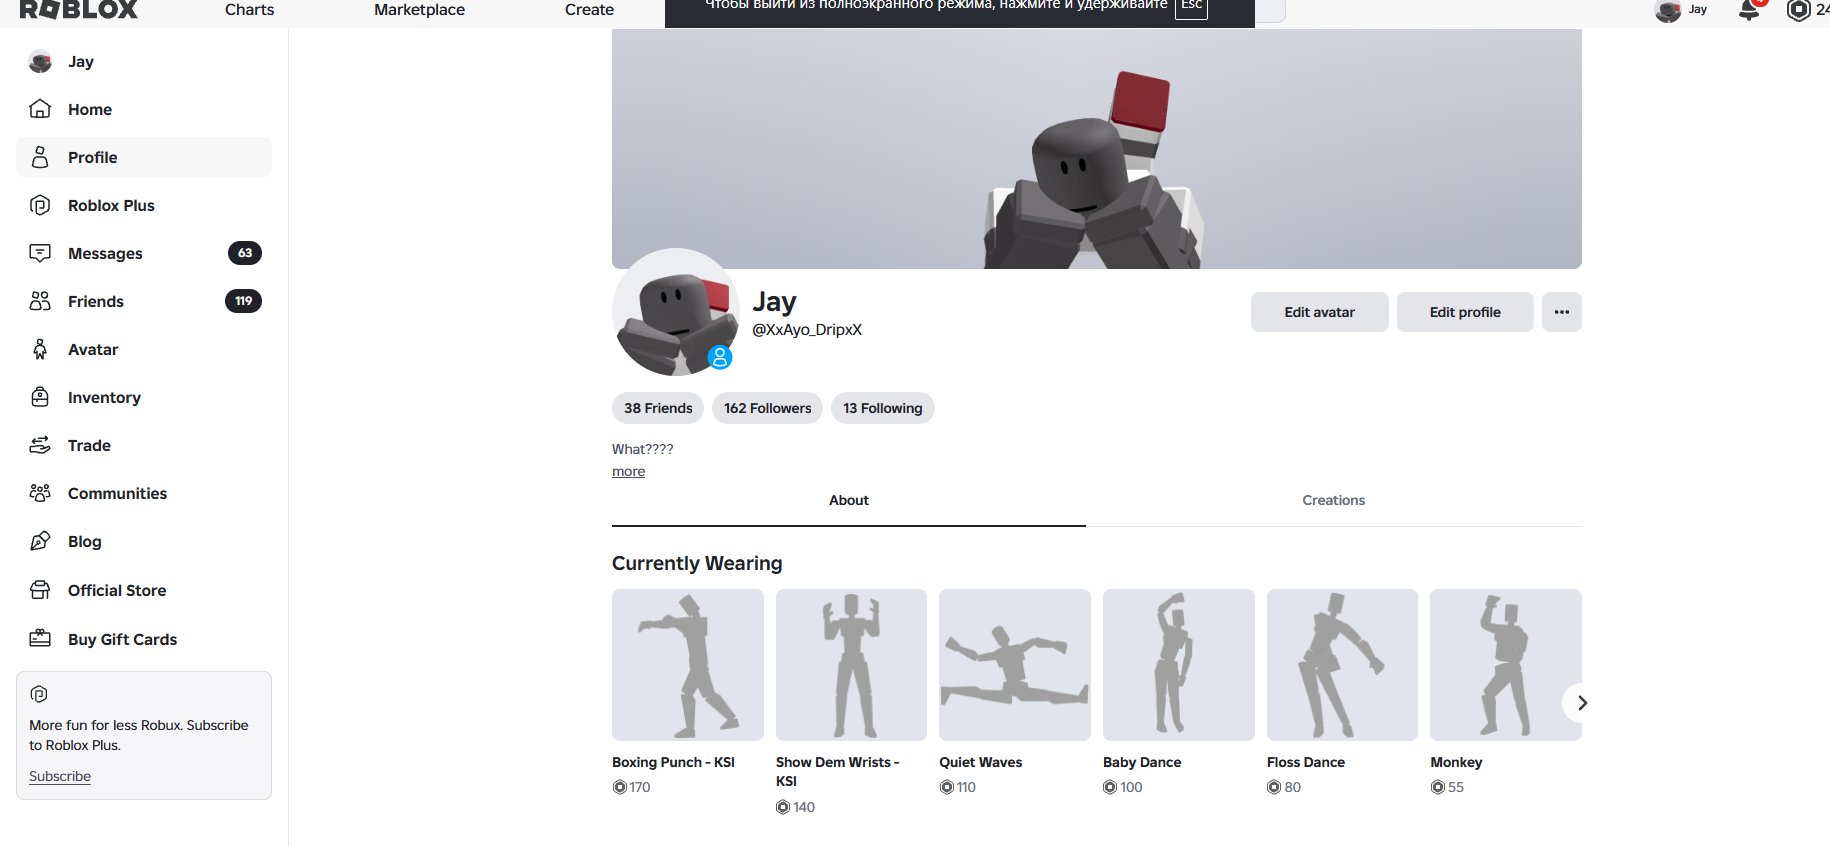Click the Inventory label in sidebar
The width and height of the screenshot is (1830, 846).
click(104, 397)
